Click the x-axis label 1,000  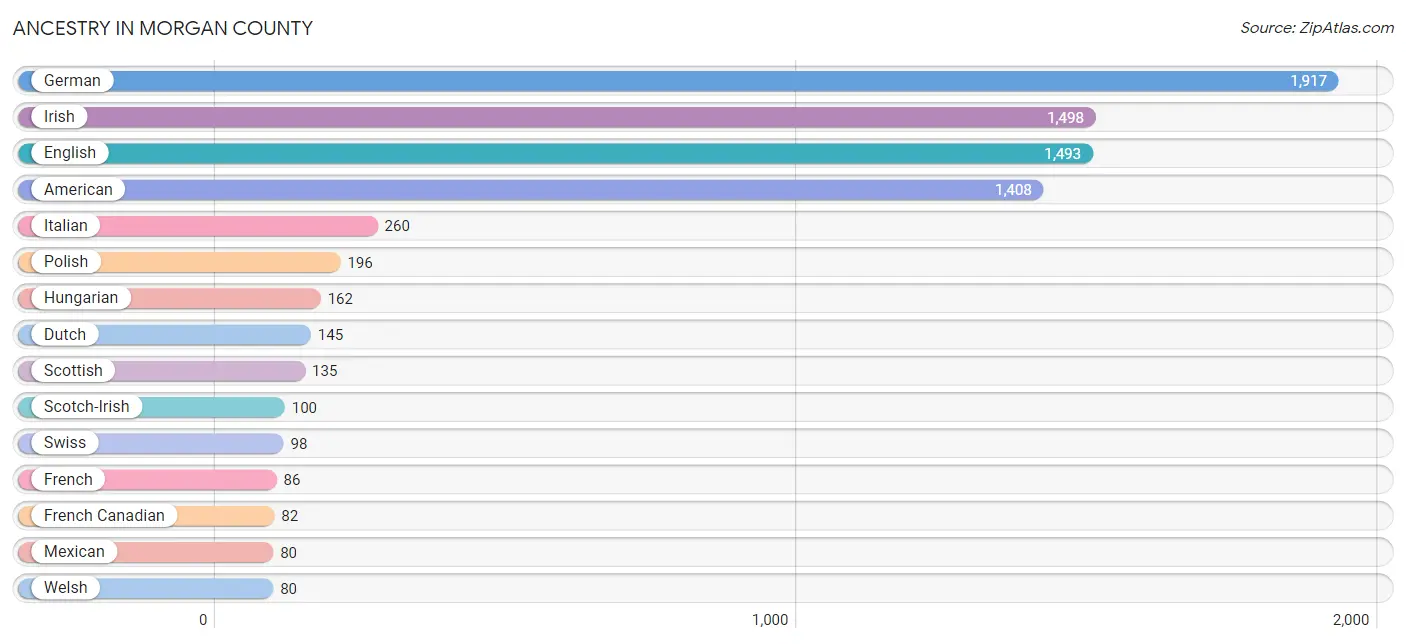770,620
